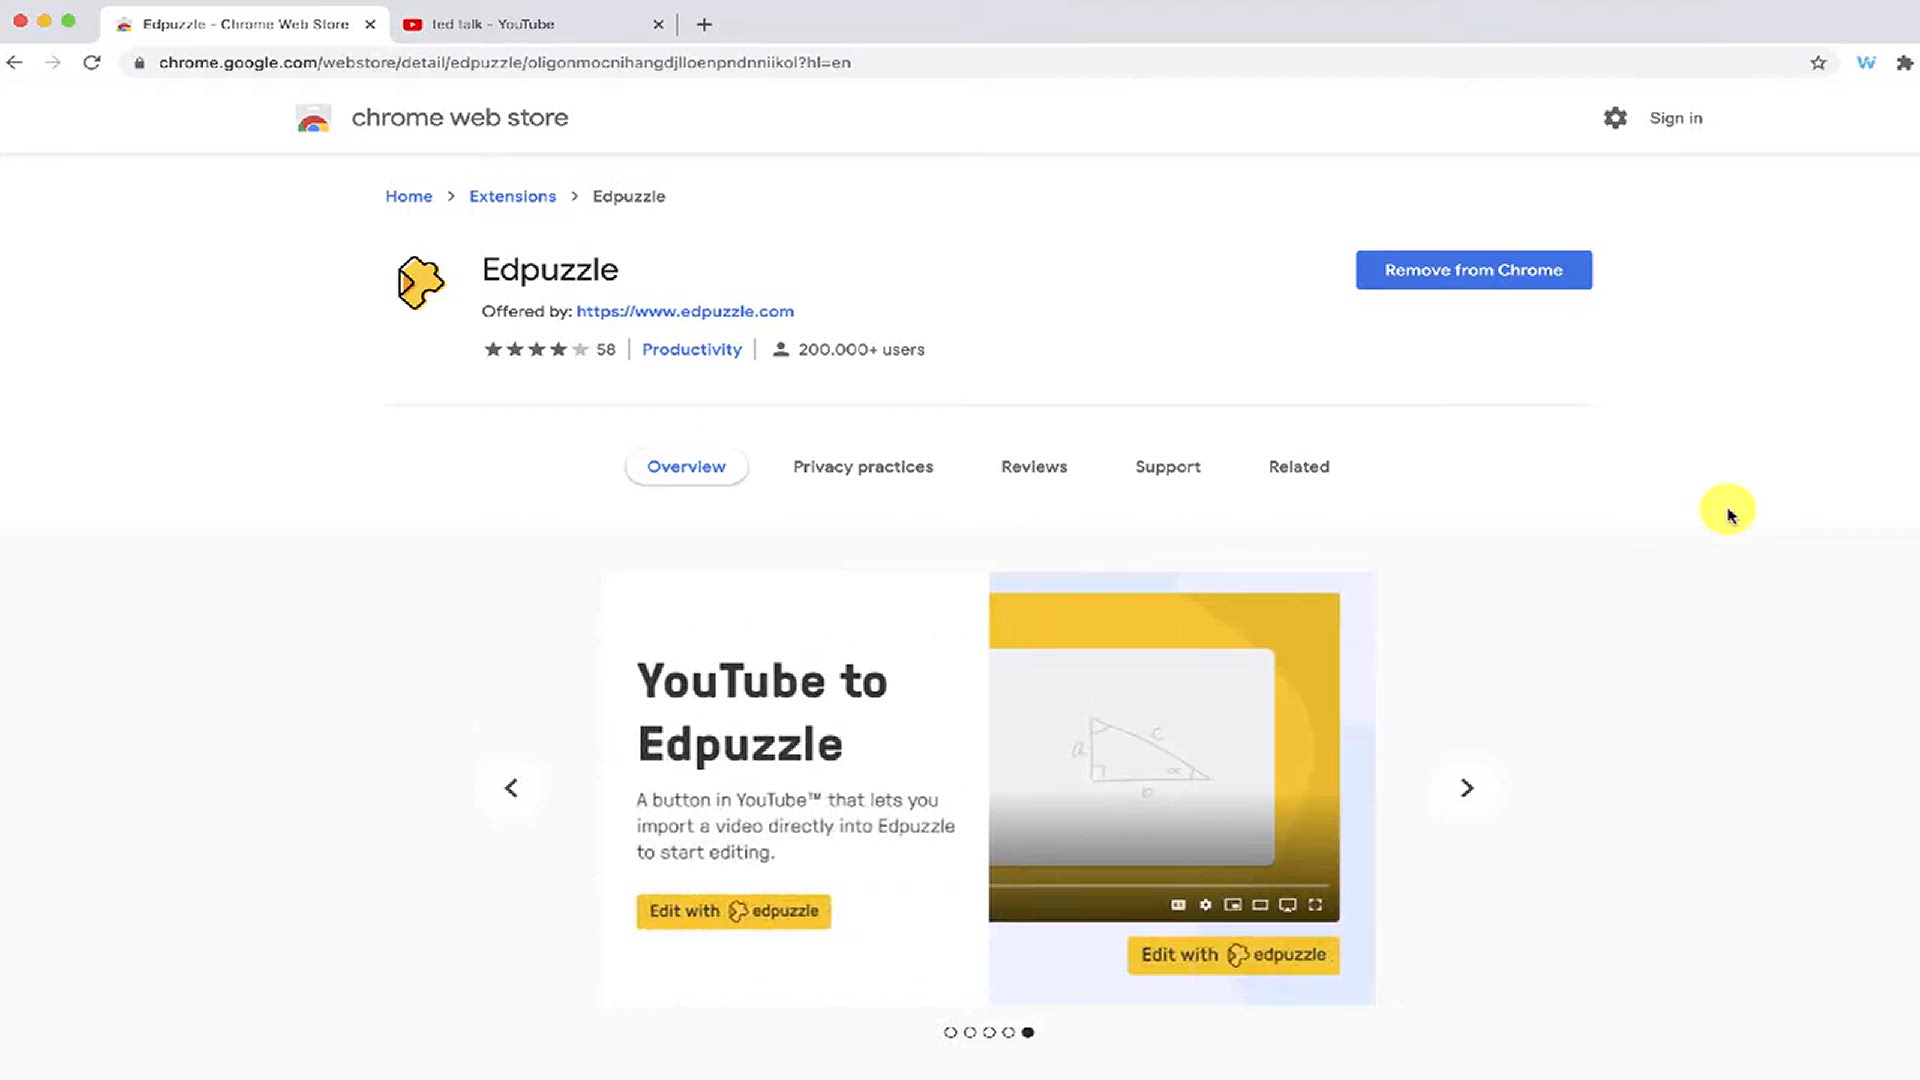Open the Reviews tab
Image resolution: width=1920 pixels, height=1080 pixels.
pyautogui.click(x=1034, y=467)
